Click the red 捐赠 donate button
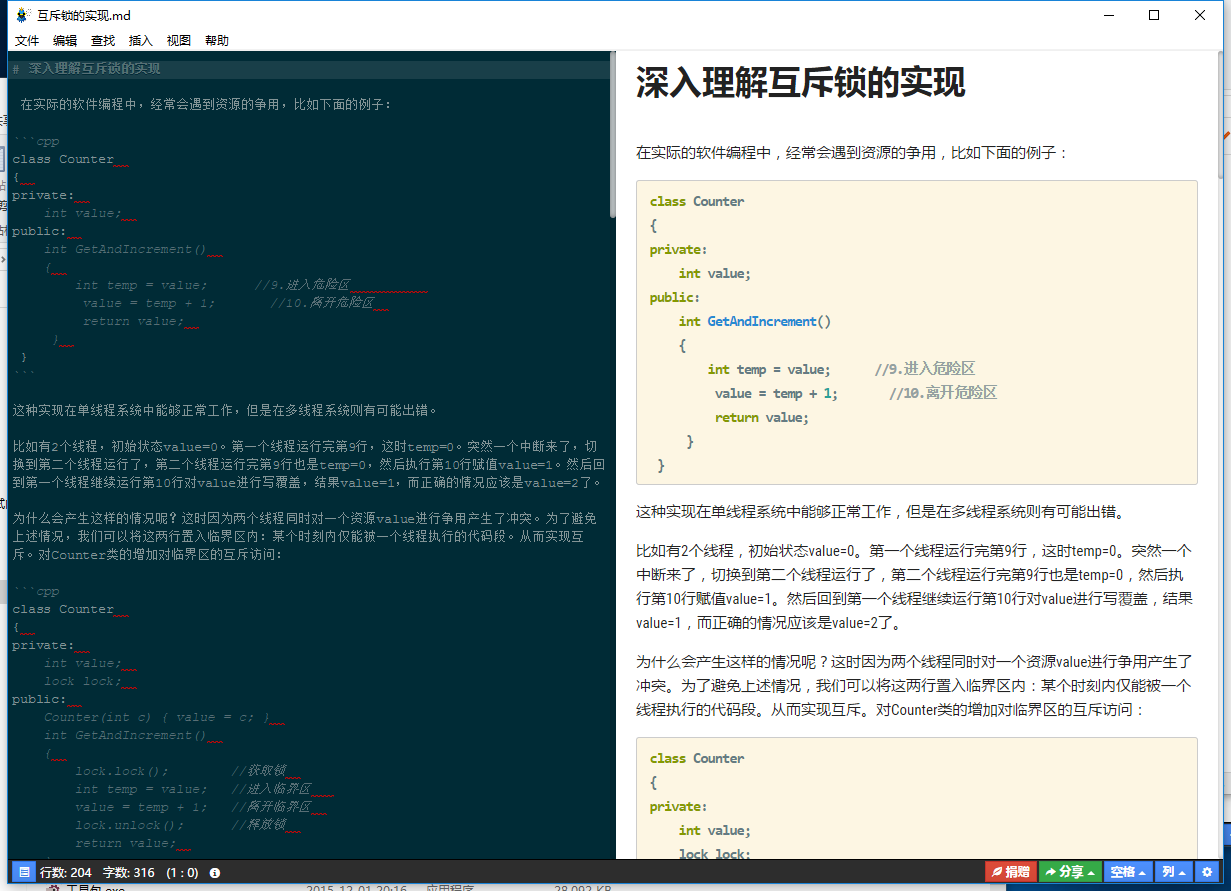Image resolution: width=1231 pixels, height=891 pixels. 1010,872
